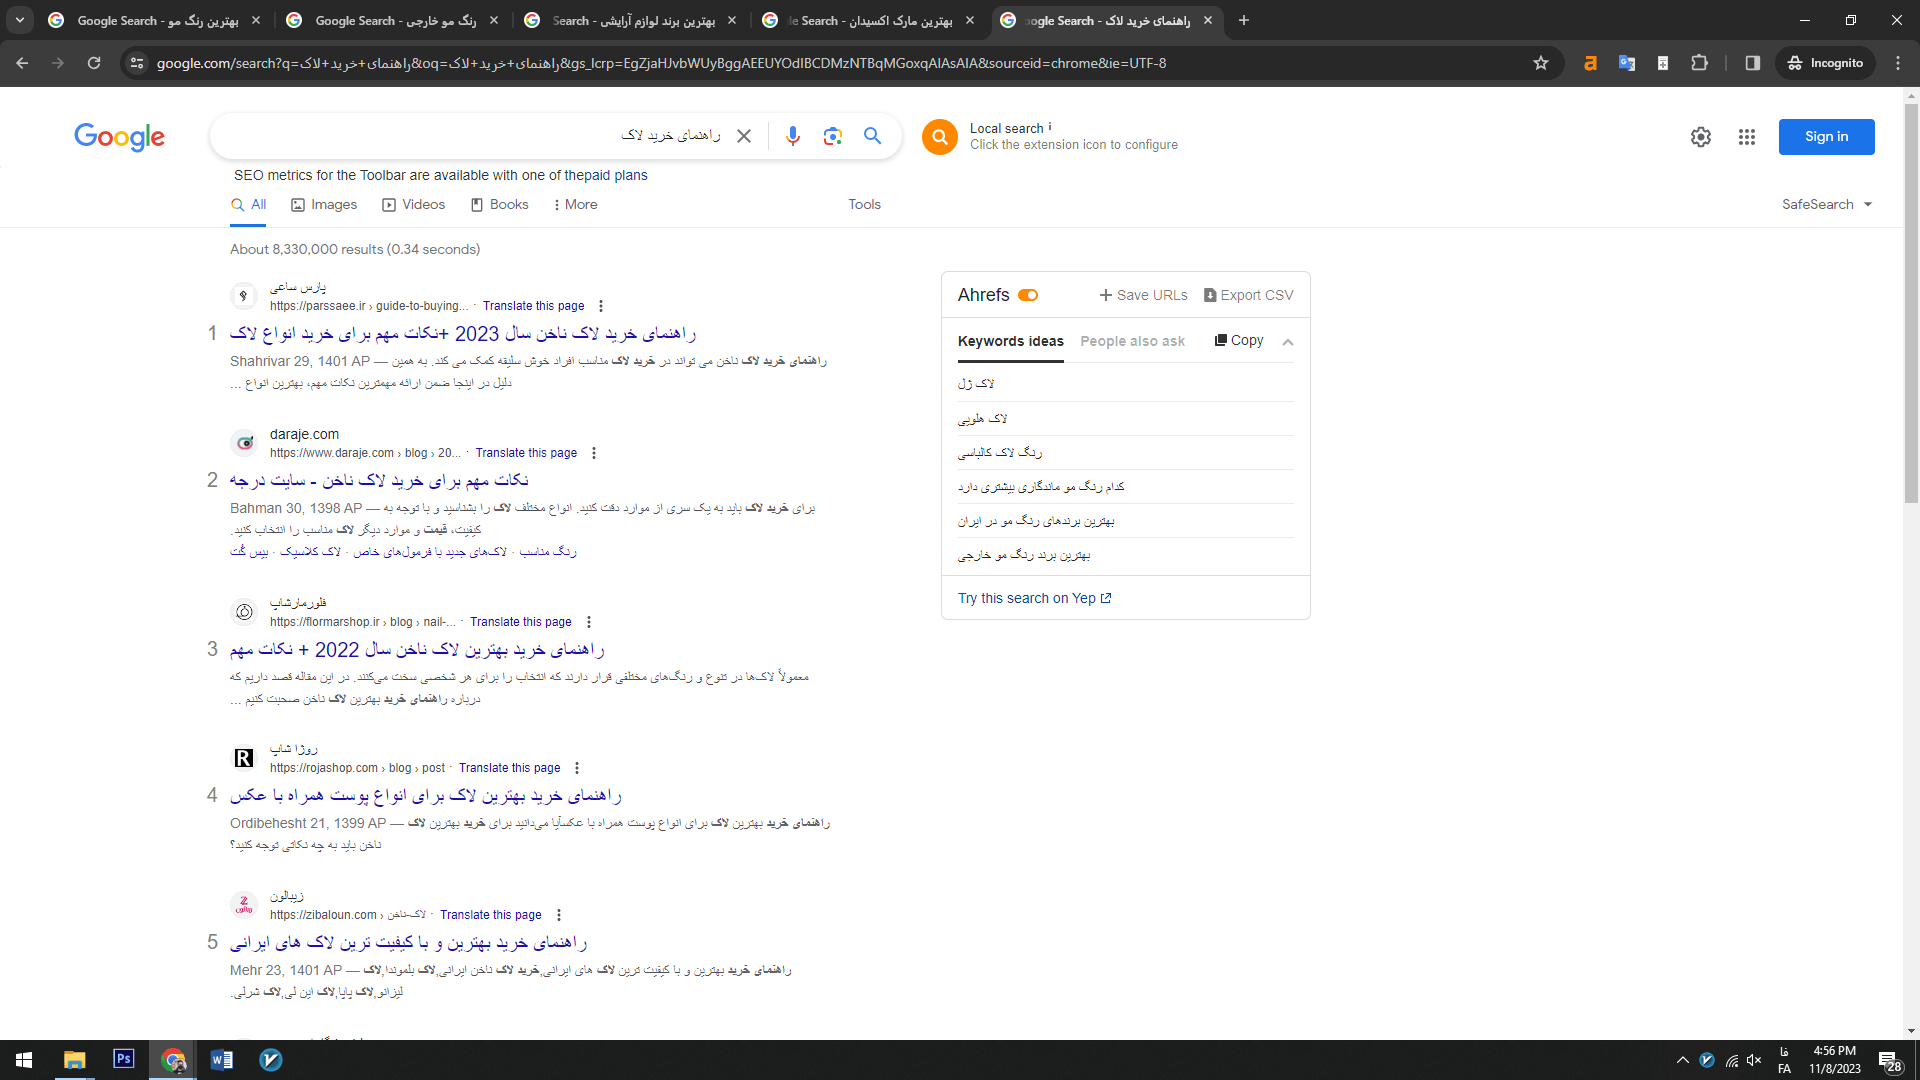The width and height of the screenshot is (1920, 1080).
Task: Reload the page with refresh icon
Action: pos(94,63)
